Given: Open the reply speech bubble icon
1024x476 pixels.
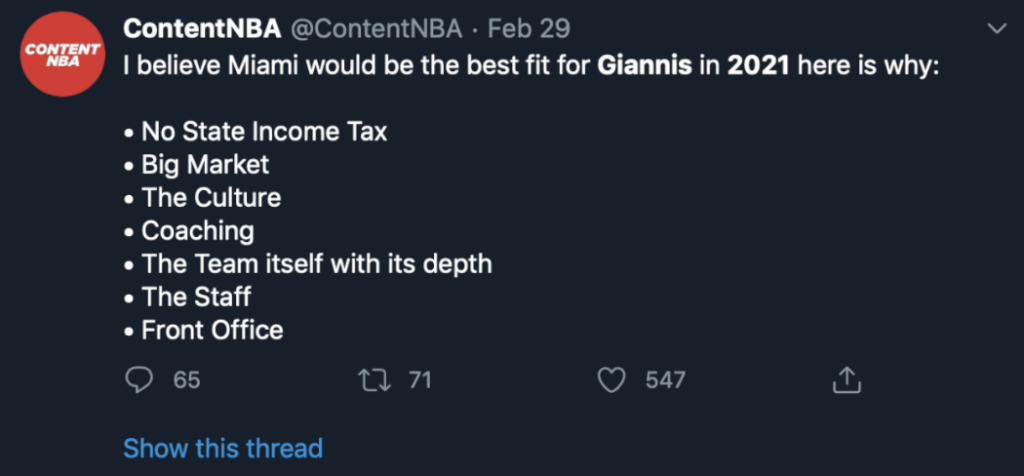Looking at the screenshot, I should [138, 380].
